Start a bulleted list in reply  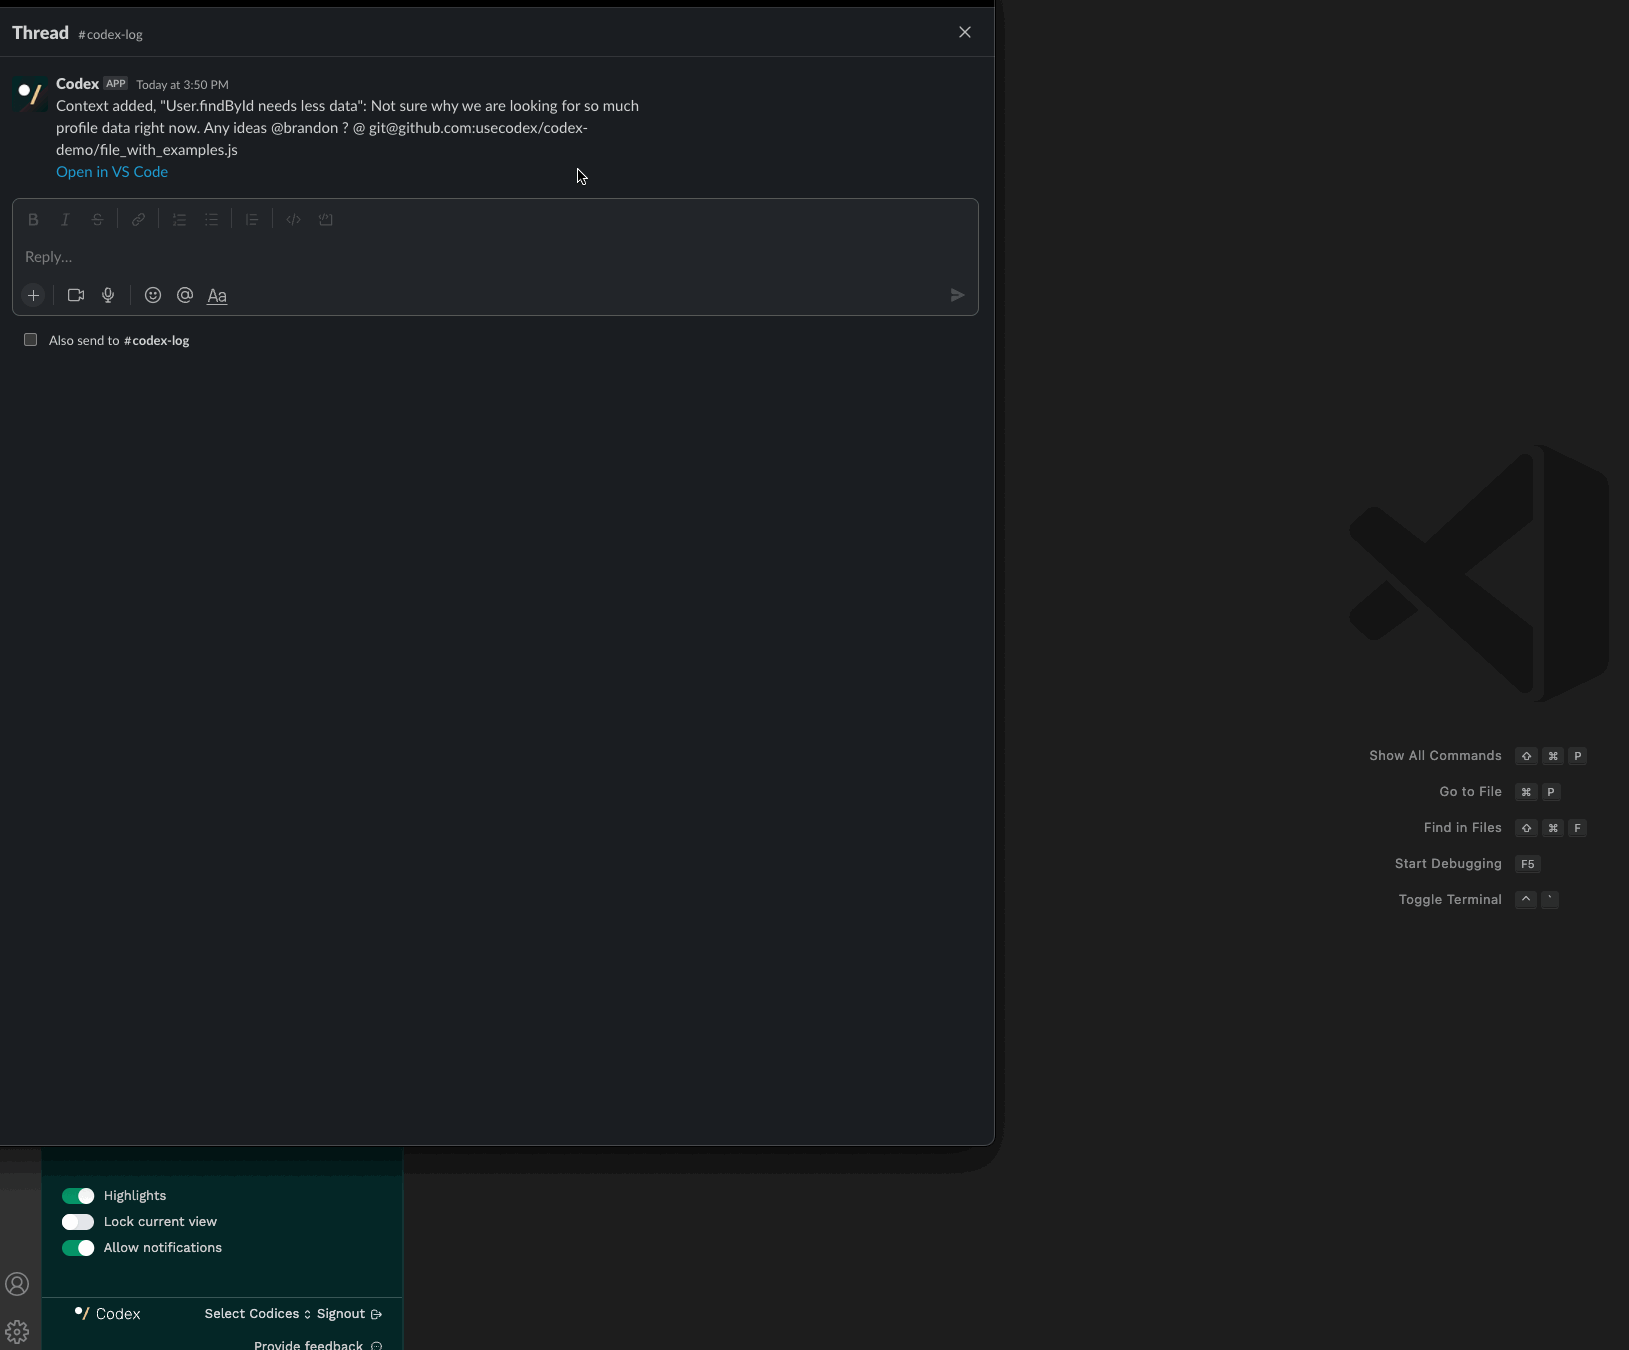click(211, 220)
